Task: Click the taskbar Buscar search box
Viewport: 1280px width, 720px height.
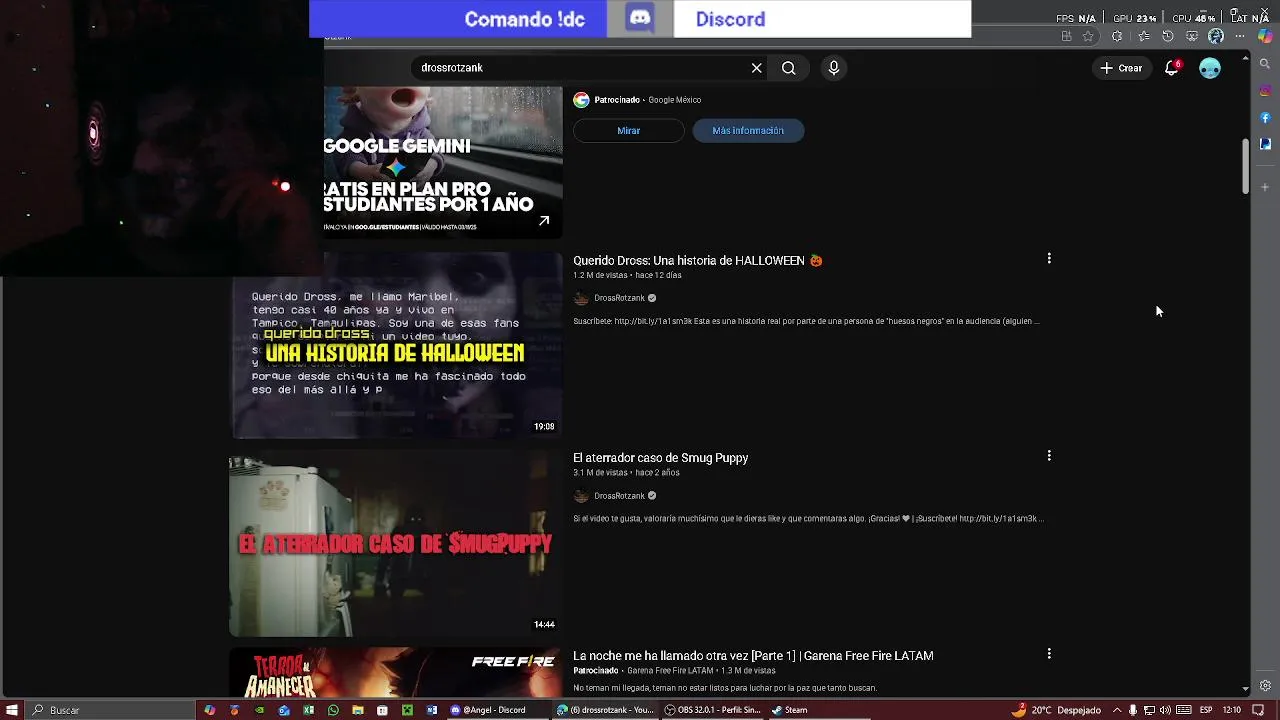Action: 110,710
